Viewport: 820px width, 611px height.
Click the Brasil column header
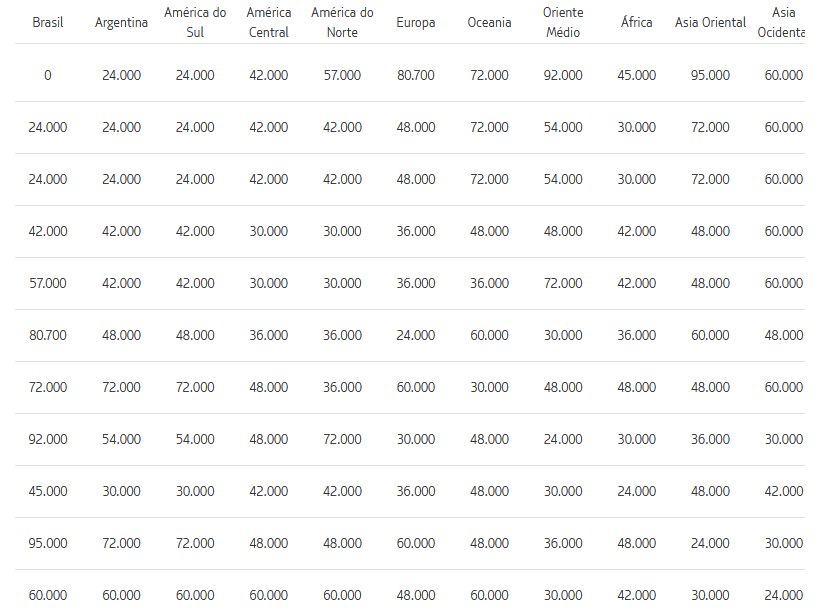click(48, 22)
